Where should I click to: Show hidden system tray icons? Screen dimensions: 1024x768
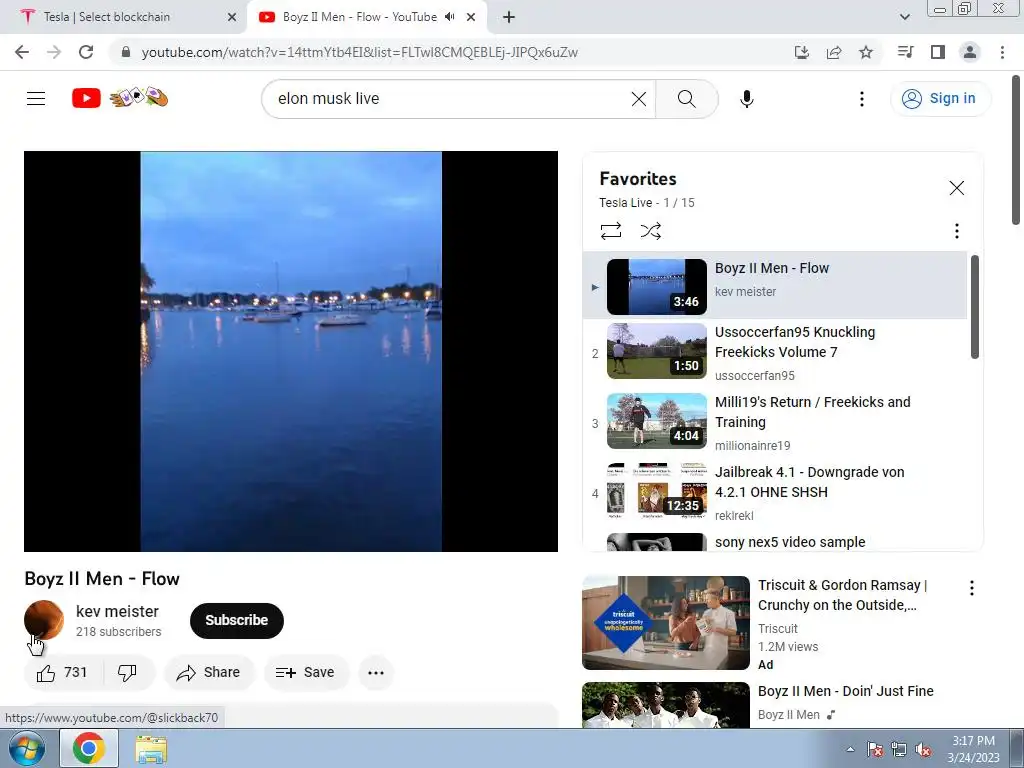pos(850,749)
